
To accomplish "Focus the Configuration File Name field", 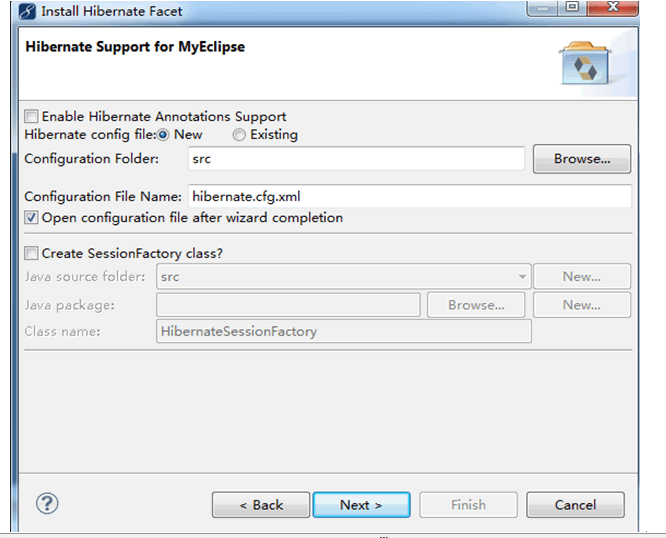I will click(x=410, y=197).
